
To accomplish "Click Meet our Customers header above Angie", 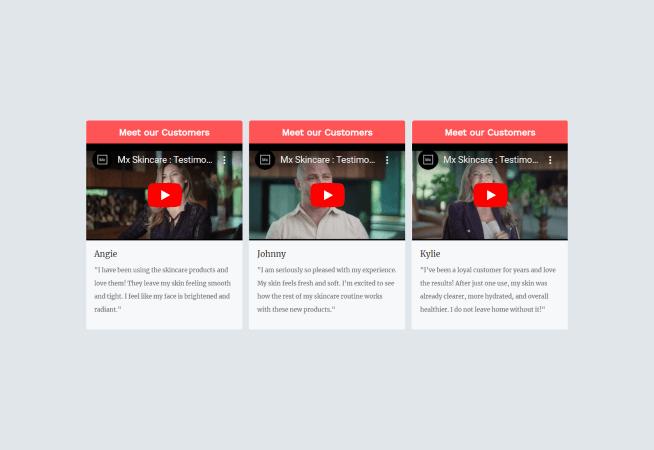I will pyautogui.click(x=164, y=132).
